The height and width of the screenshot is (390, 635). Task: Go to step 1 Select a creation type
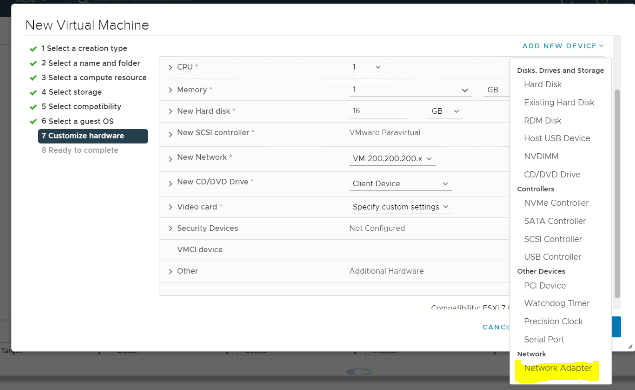84,49
